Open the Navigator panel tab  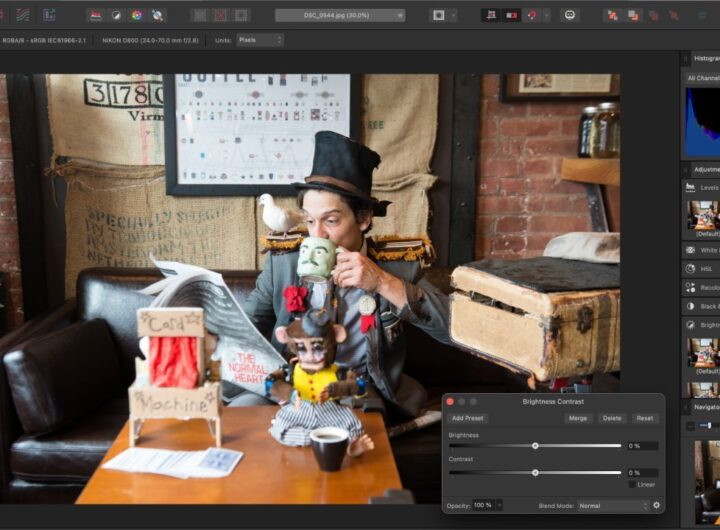(704, 407)
